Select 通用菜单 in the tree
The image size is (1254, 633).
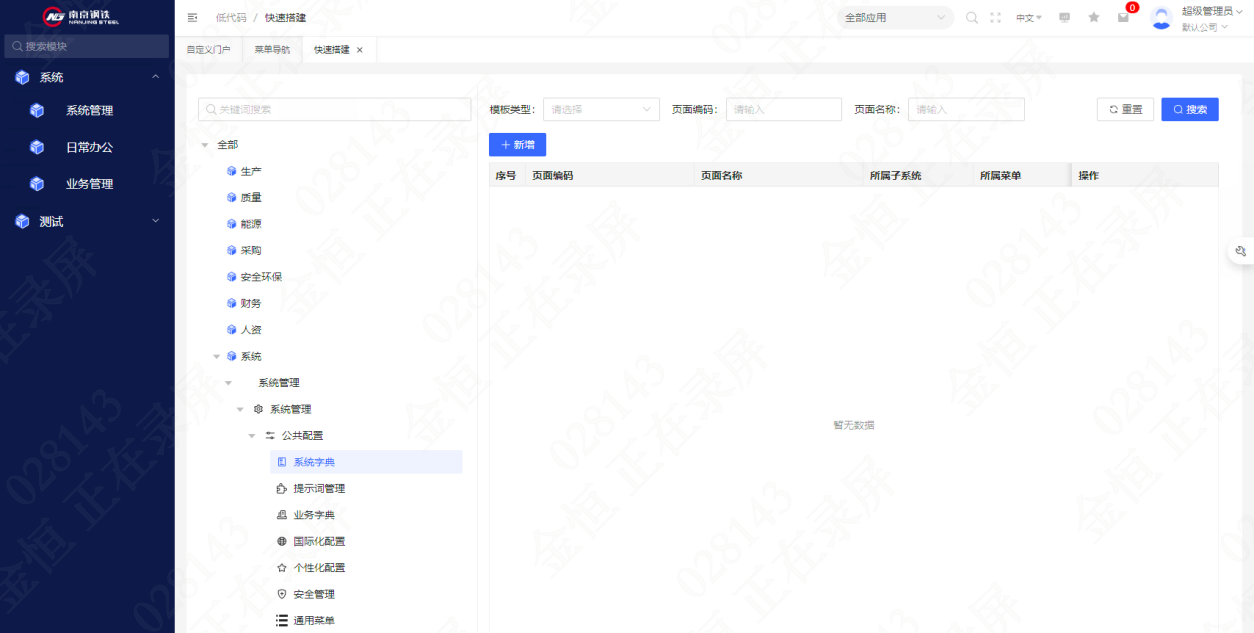click(314, 620)
